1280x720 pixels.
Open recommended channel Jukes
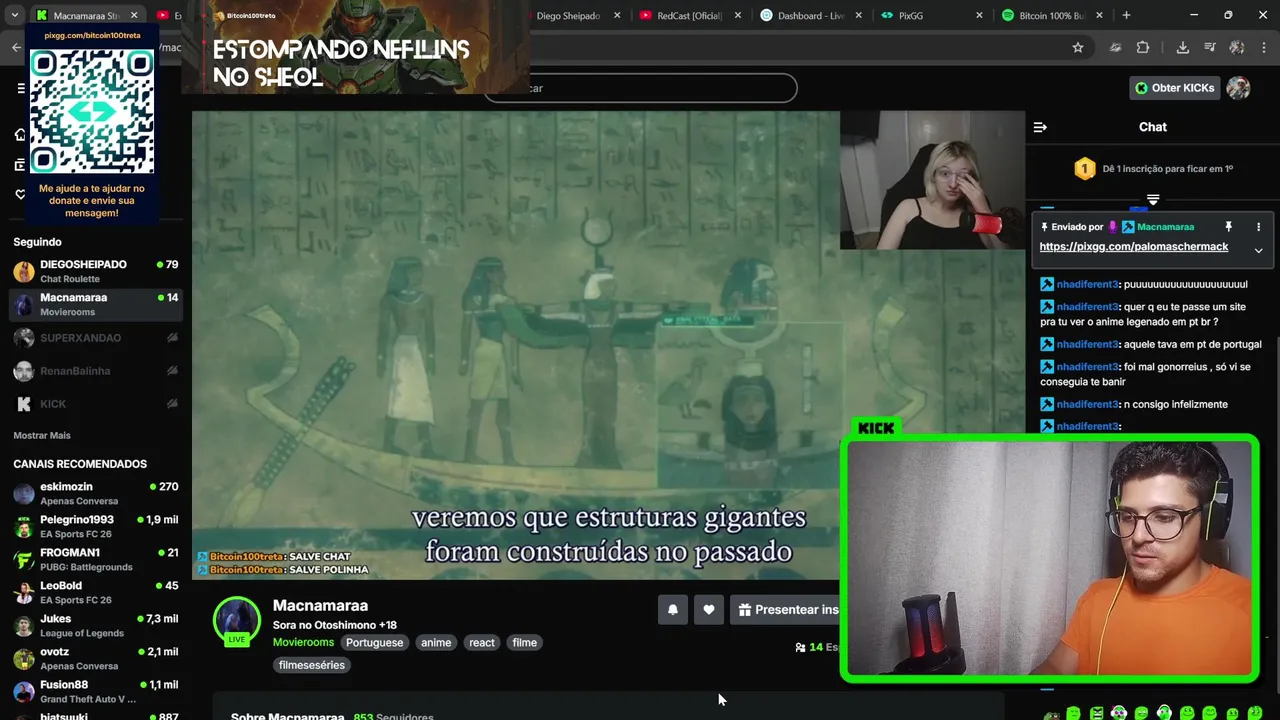pyautogui.click(x=95, y=625)
